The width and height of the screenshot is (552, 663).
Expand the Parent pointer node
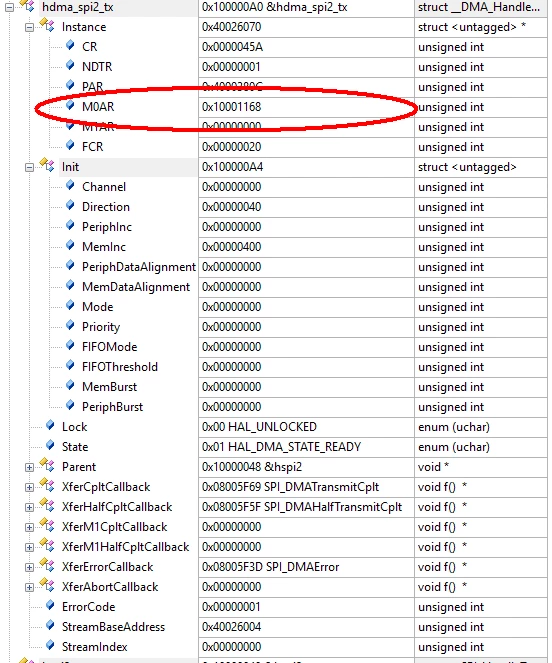pos(29,467)
